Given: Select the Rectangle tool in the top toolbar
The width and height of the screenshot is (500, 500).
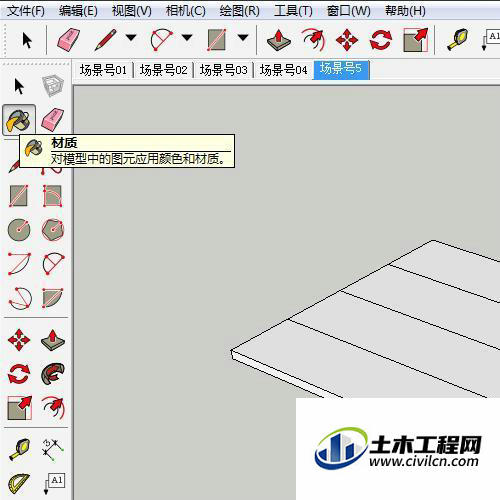Looking at the screenshot, I should pyautogui.click(x=217, y=40).
